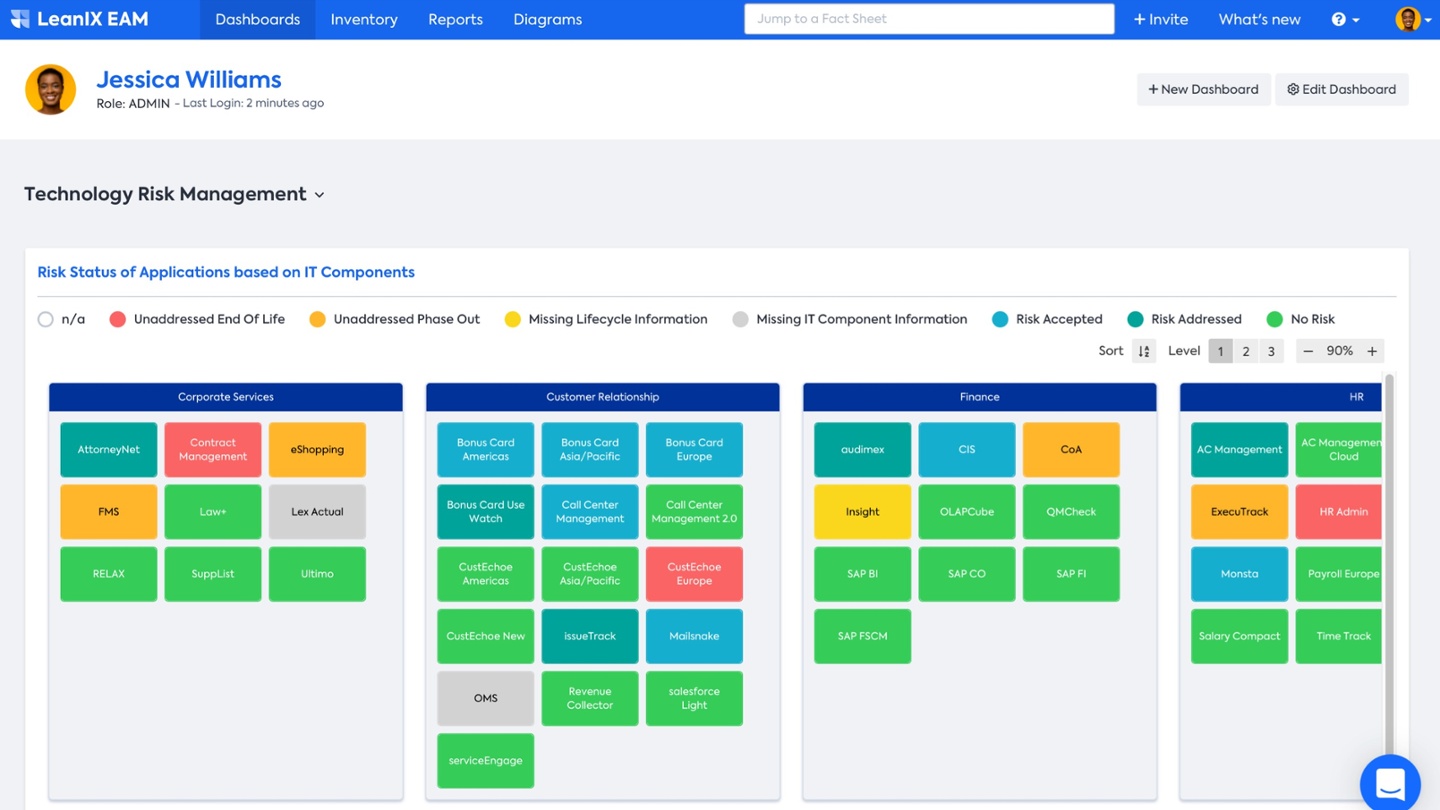Image resolution: width=1440 pixels, height=810 pixels.
Task: Switch to level 2 view
Action: [1246, 351]
